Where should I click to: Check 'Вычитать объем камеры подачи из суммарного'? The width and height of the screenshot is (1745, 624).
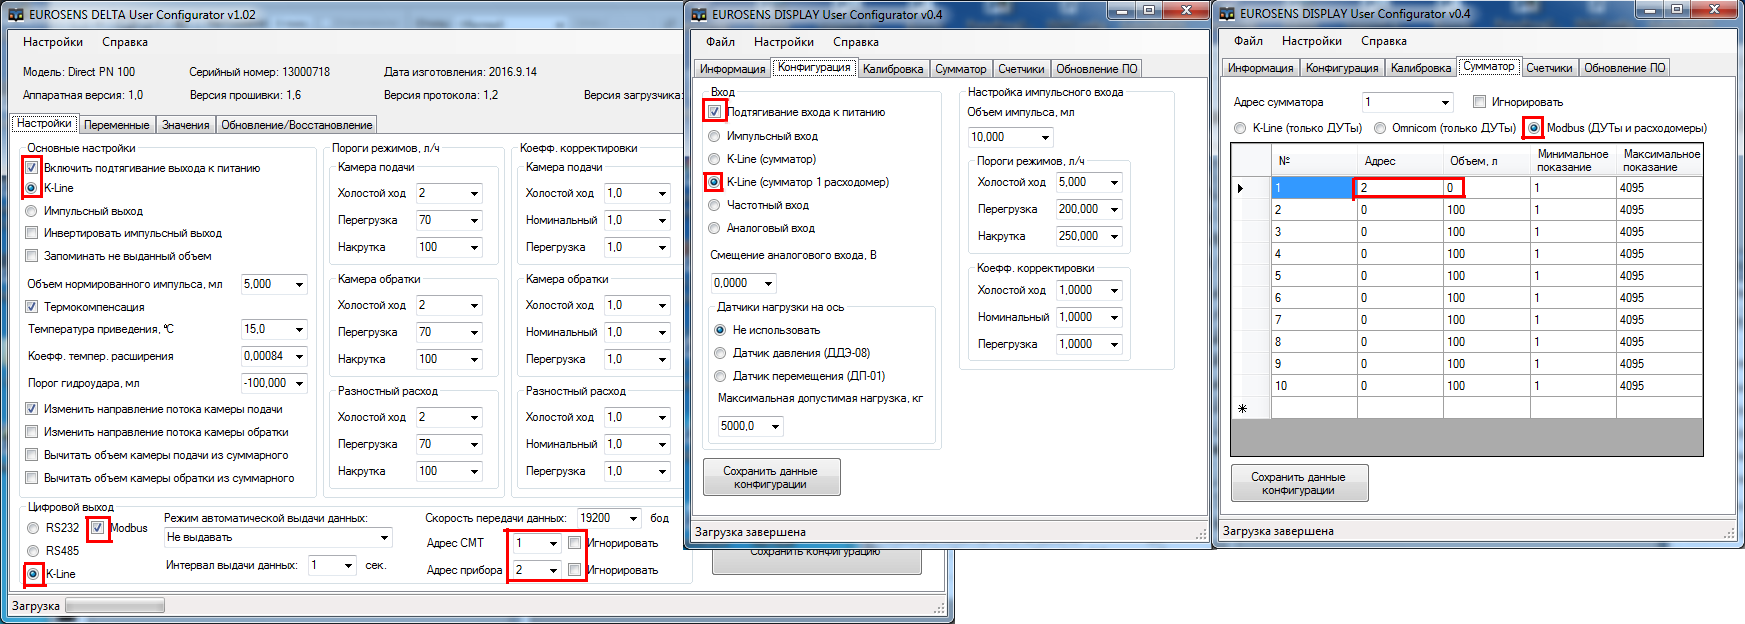tap(32, 455)
